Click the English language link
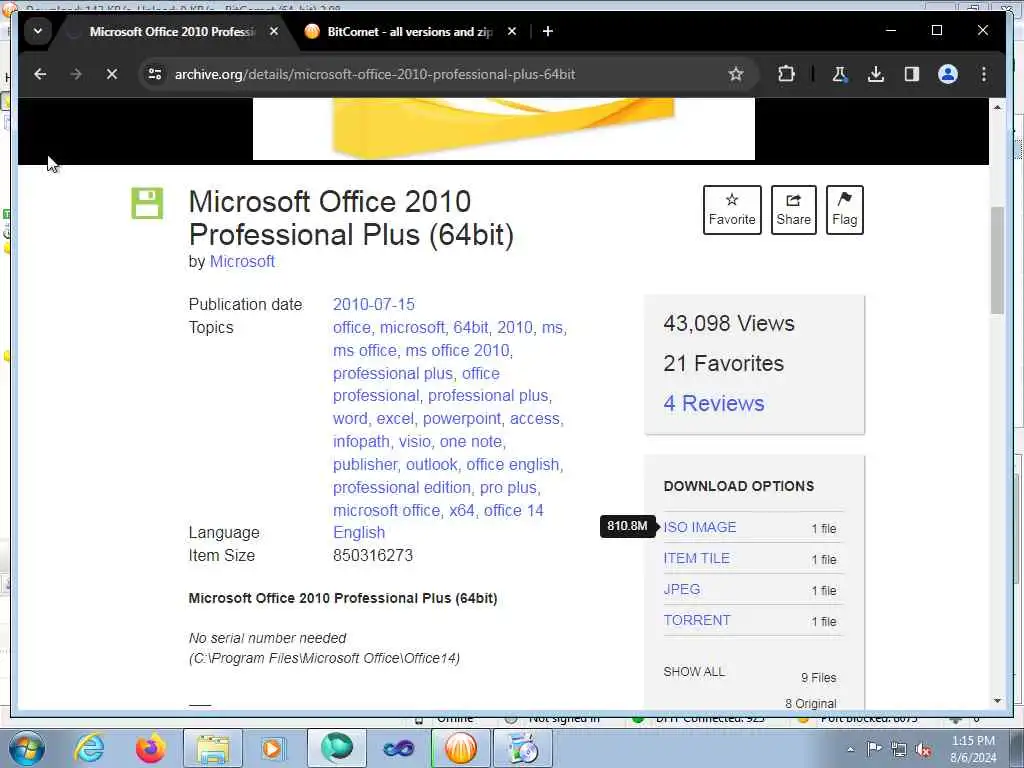Image resolution: width=1024 pixels, height=768 pixels. 359,532
